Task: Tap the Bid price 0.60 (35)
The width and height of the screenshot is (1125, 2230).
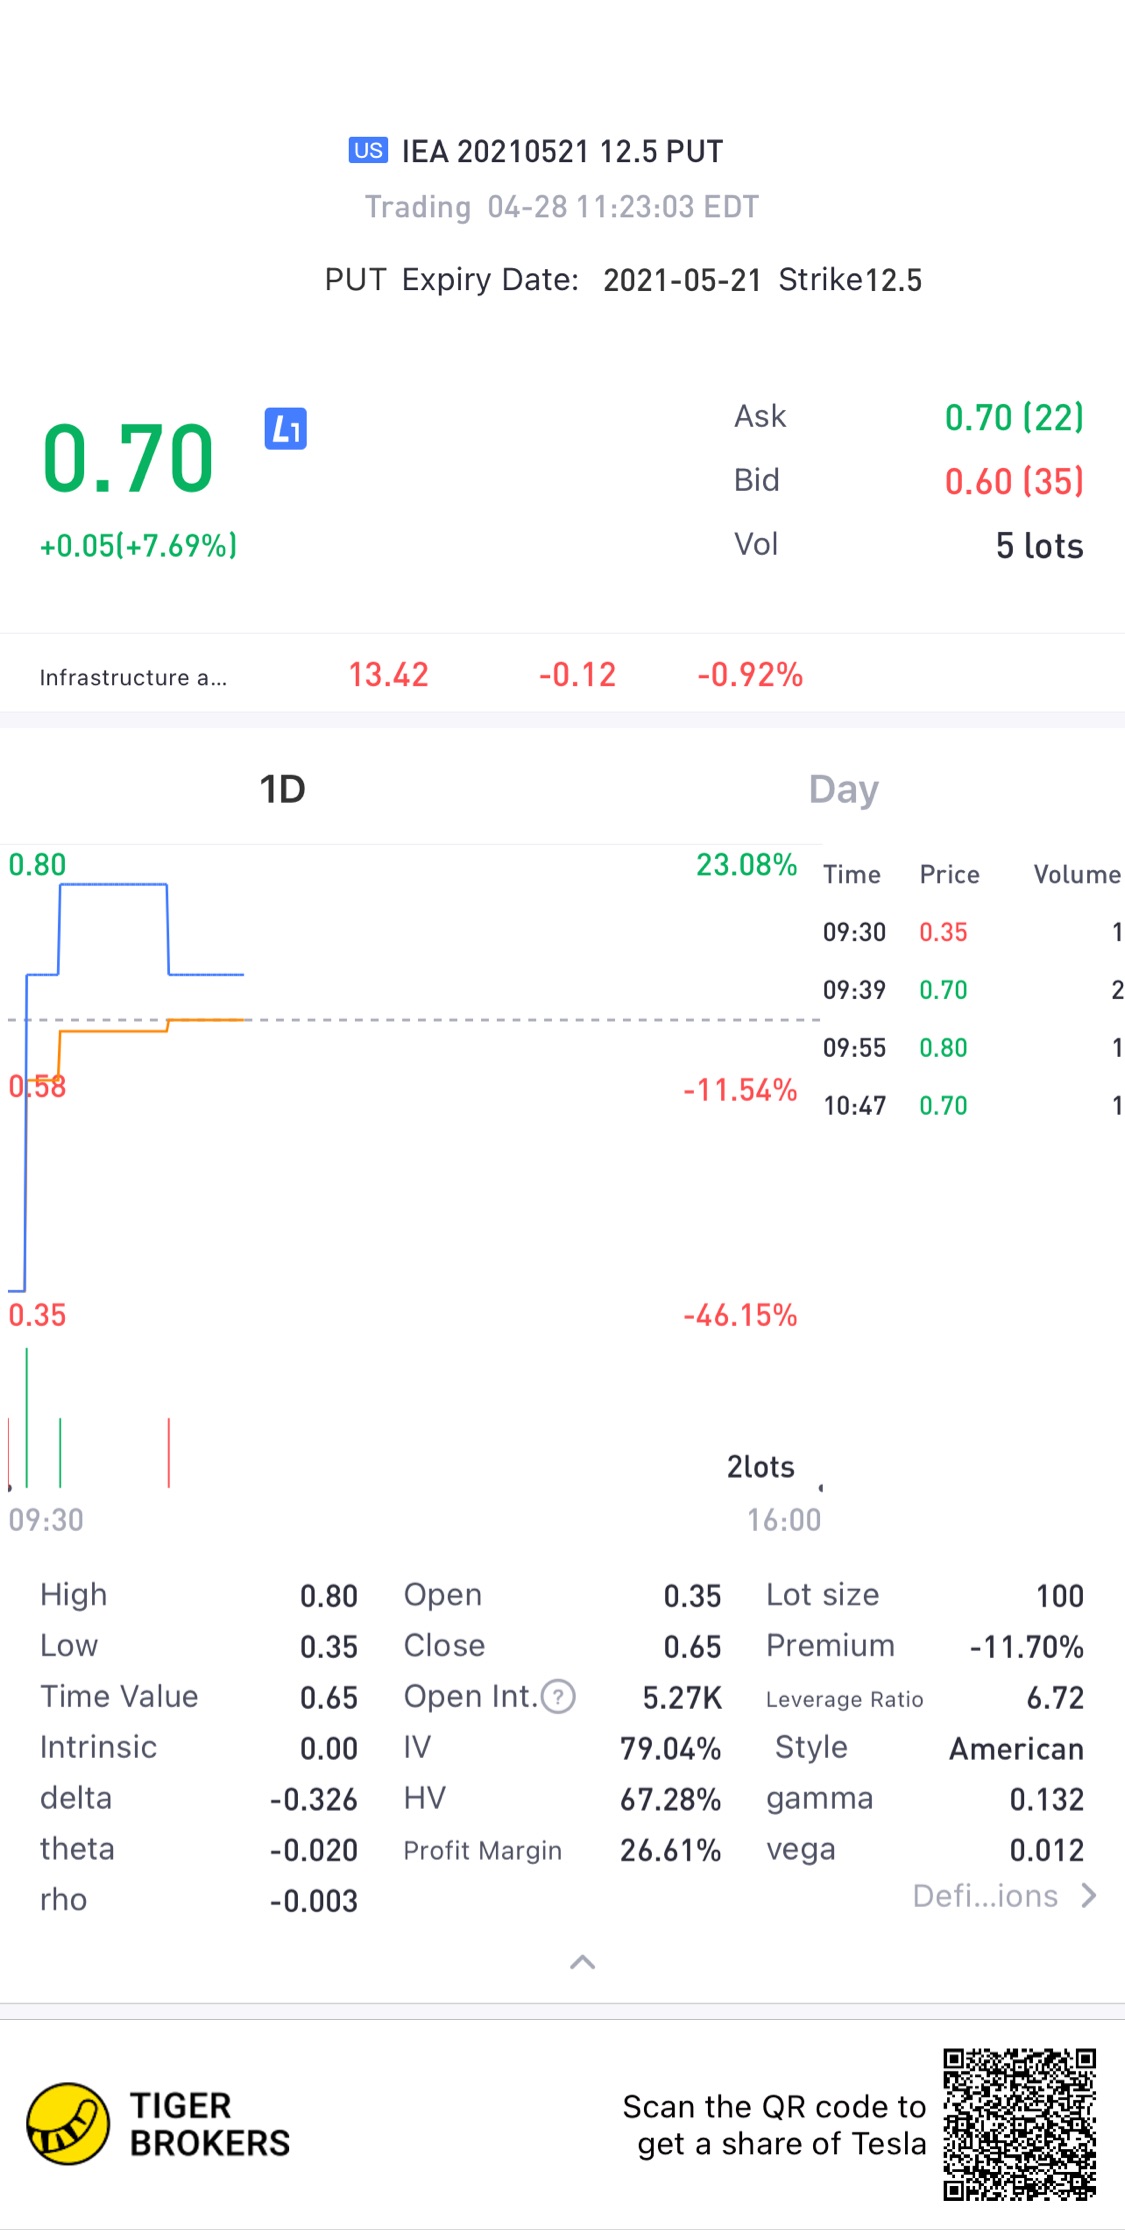Action: [x=1013, y=481]
